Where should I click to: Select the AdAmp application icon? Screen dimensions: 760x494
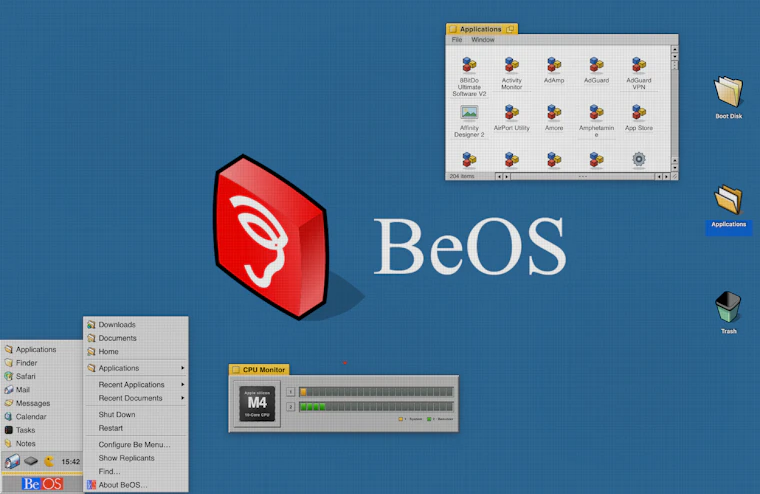[554, 65]
